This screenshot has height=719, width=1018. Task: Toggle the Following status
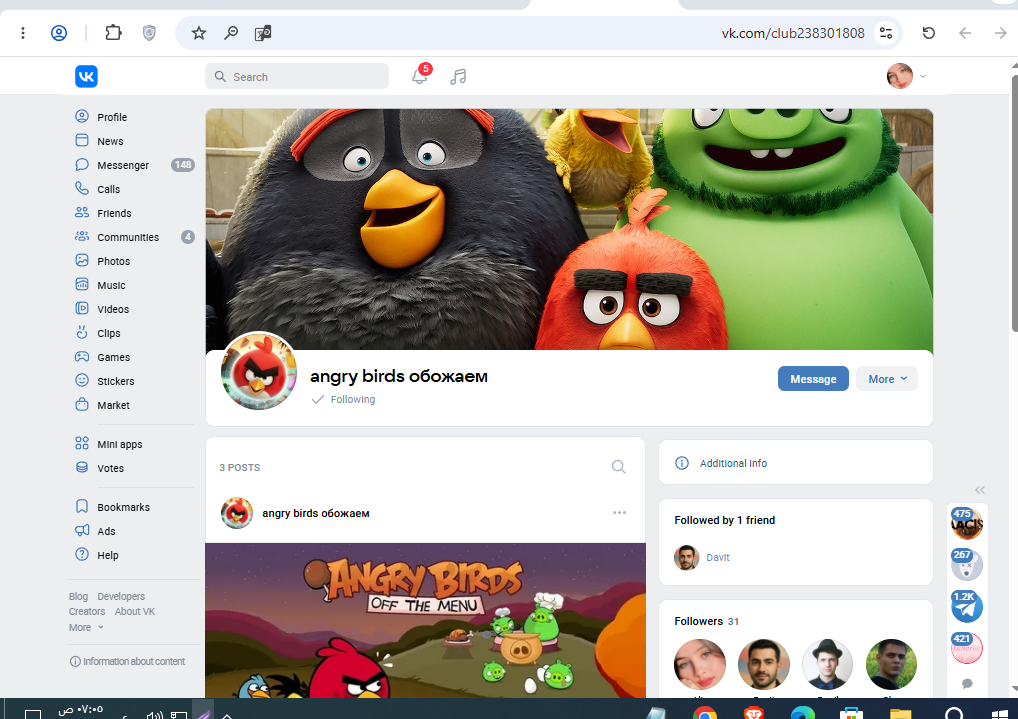343,399
